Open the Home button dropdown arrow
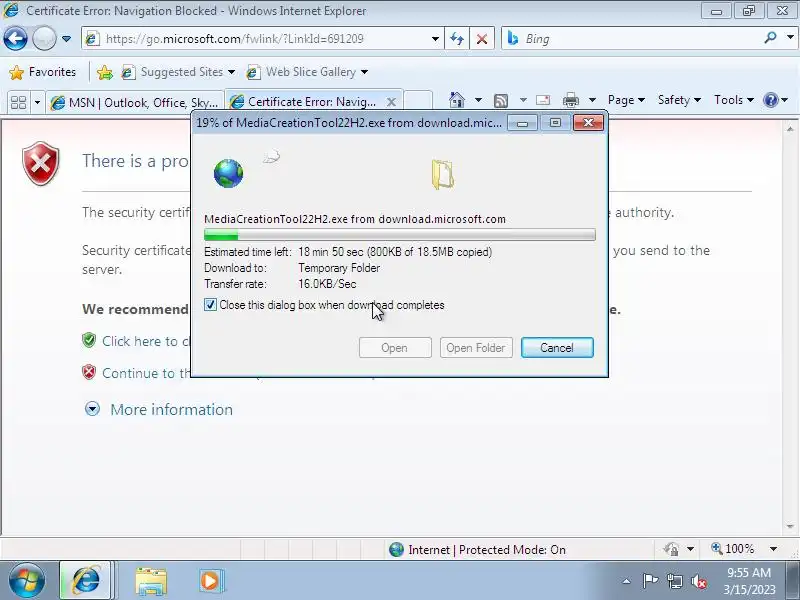This screenshot has height=600, width=800. [x=478, y=100]
